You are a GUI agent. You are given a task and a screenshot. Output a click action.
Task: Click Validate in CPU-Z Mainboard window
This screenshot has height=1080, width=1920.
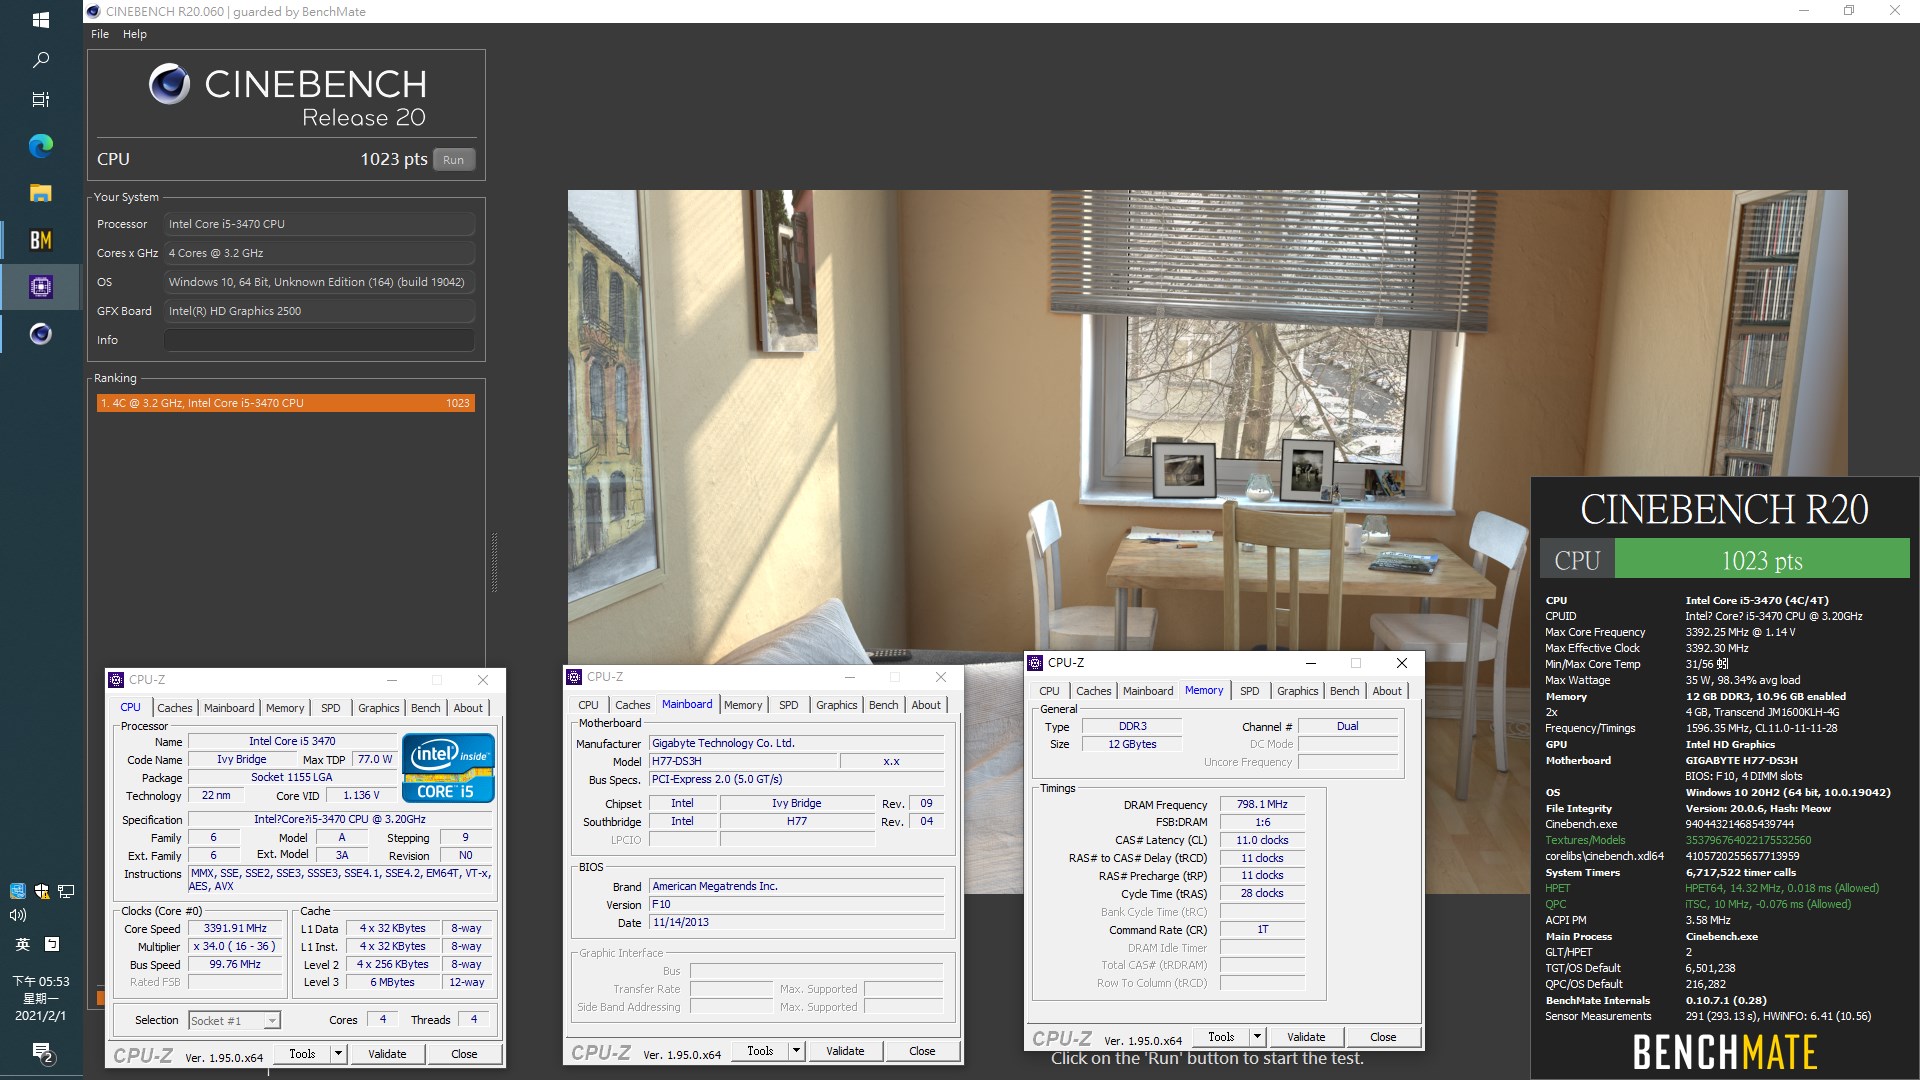[845, 1051]
